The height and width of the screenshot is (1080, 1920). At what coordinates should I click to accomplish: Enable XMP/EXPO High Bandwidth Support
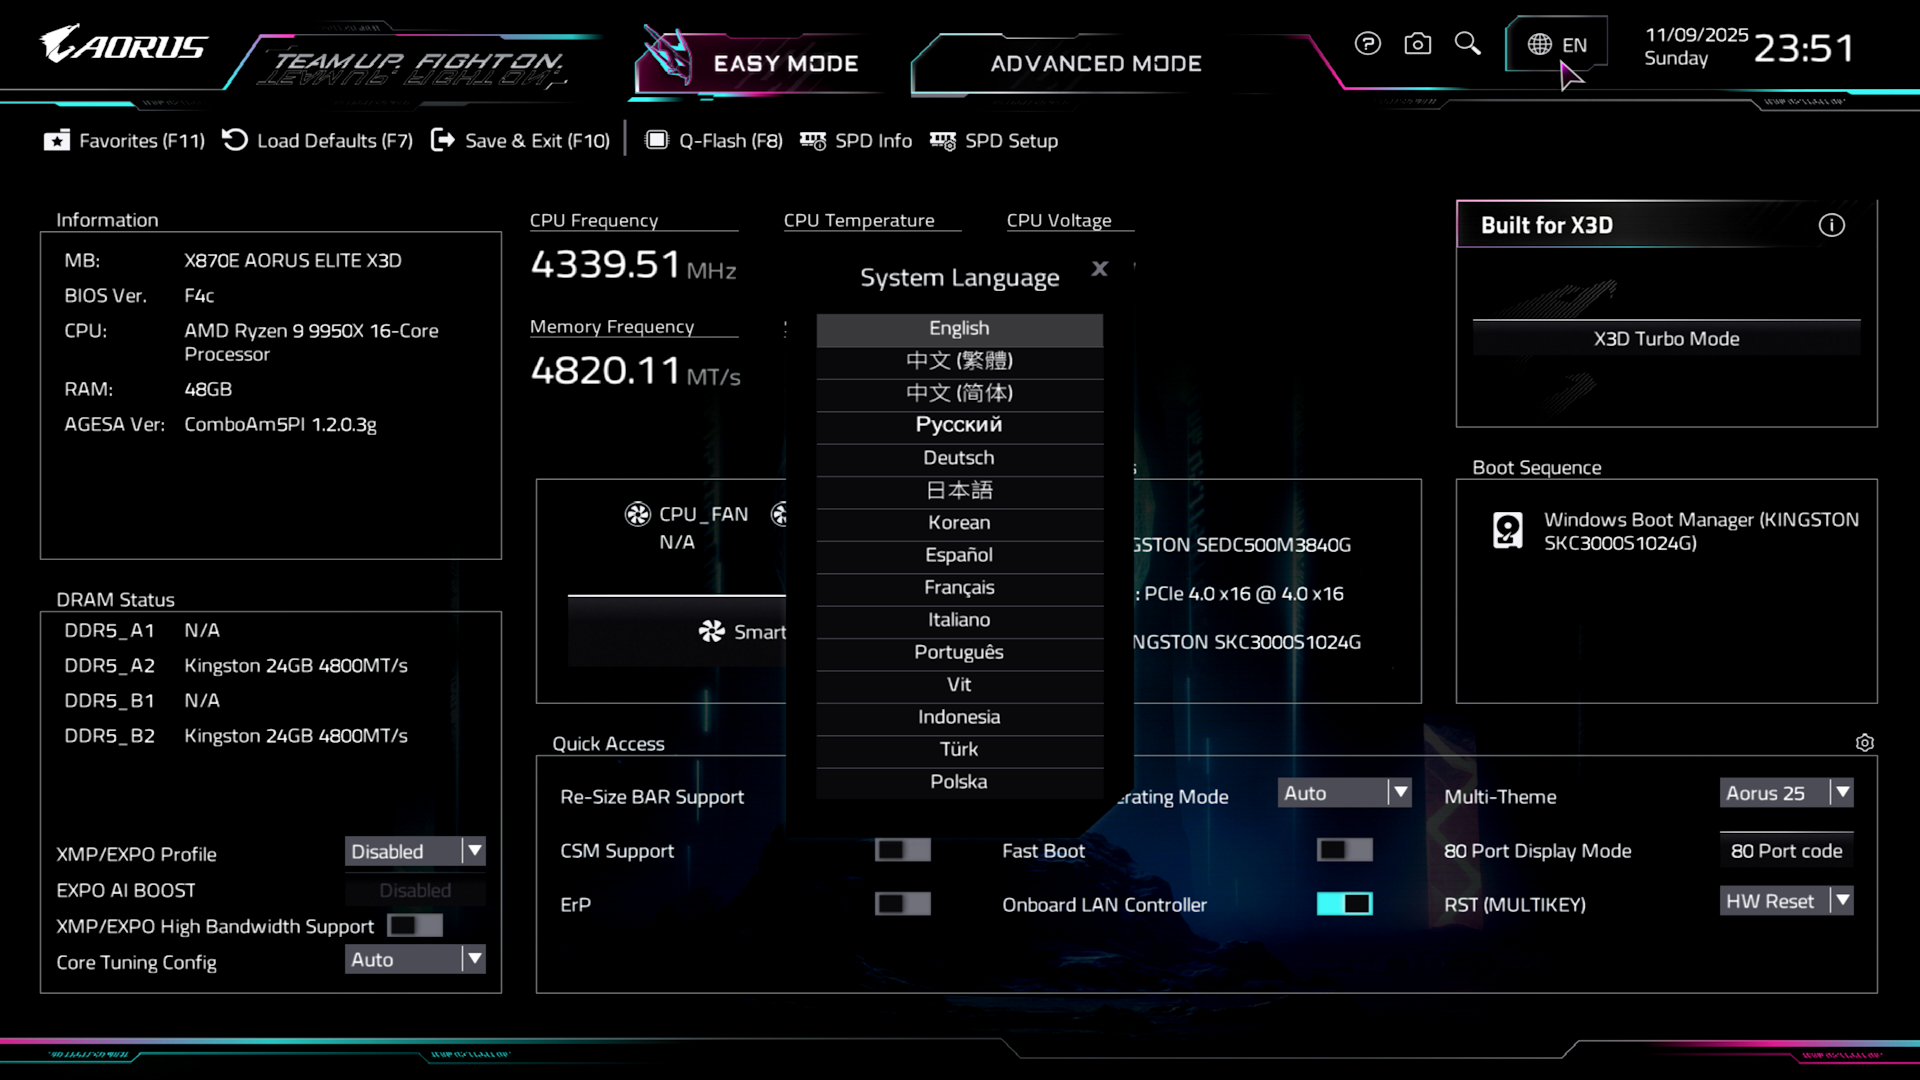coord(415,926)
